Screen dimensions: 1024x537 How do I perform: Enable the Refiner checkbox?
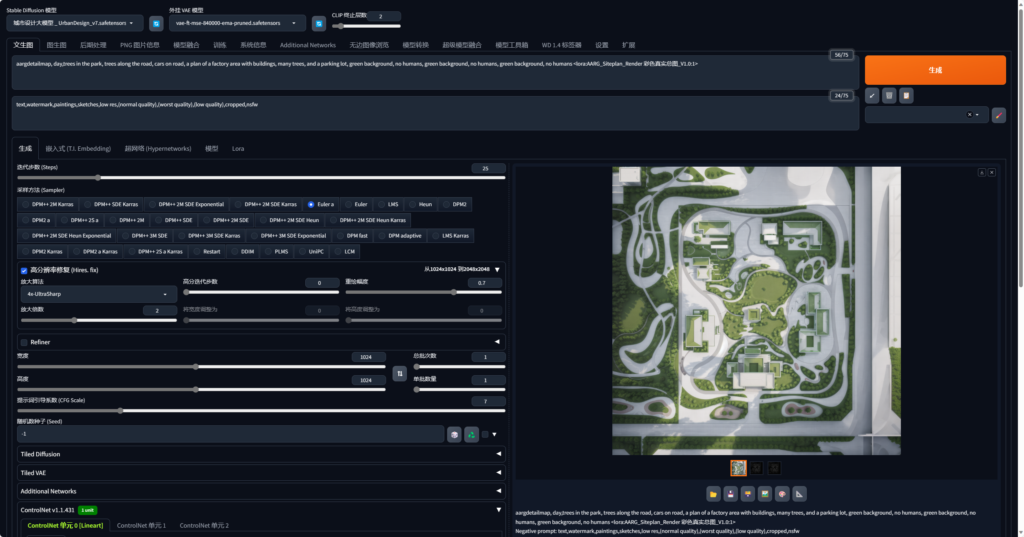point(24,342)
